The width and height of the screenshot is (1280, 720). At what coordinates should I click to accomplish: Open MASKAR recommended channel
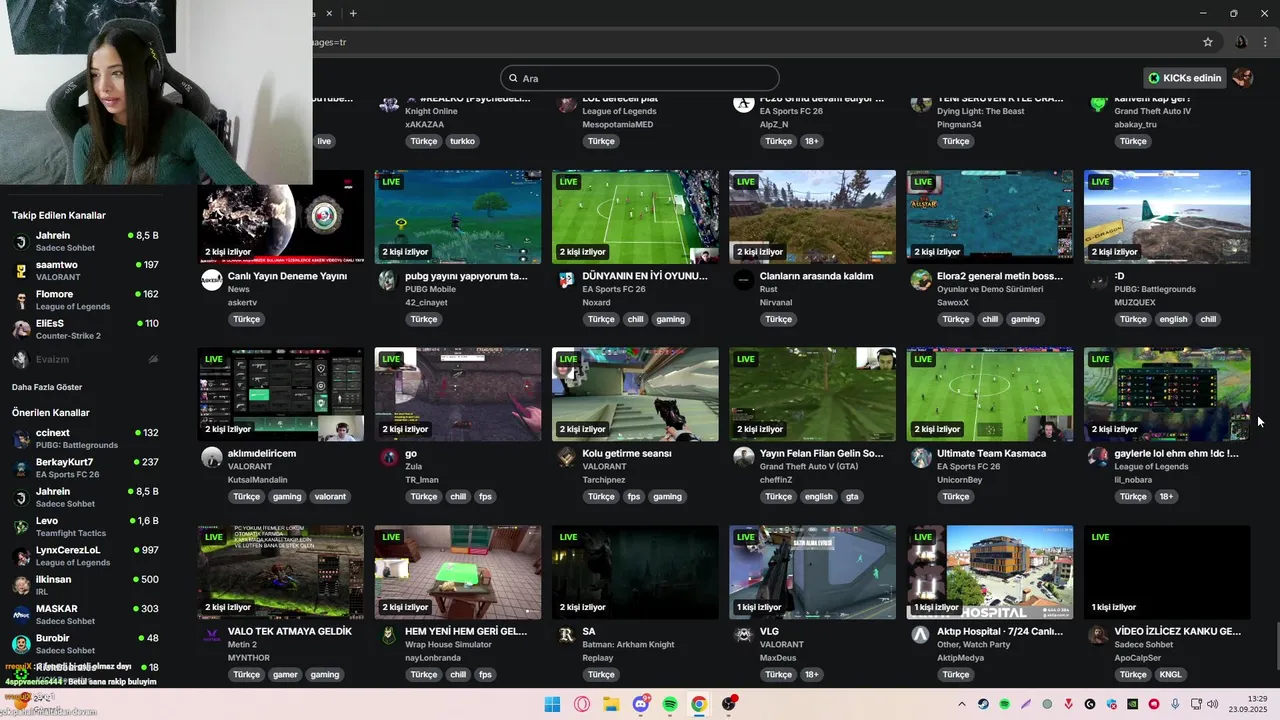click(x=85, y=614)
